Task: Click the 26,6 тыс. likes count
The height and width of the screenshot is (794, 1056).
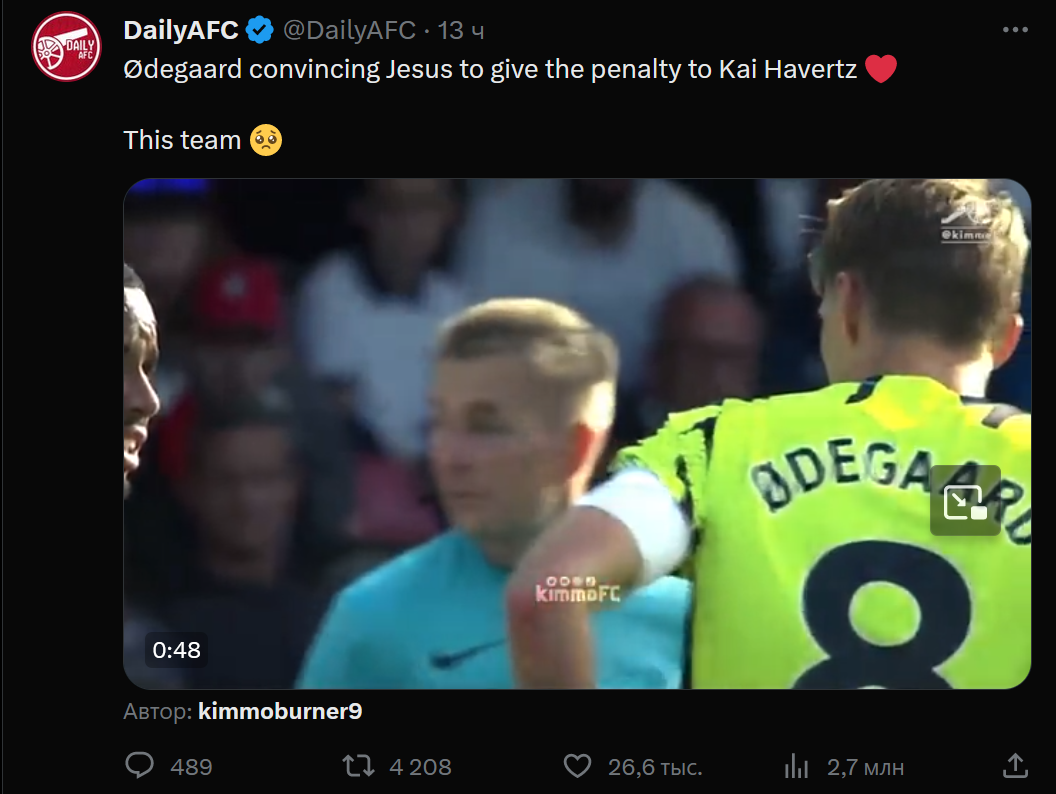Action: tap(655, 767)
